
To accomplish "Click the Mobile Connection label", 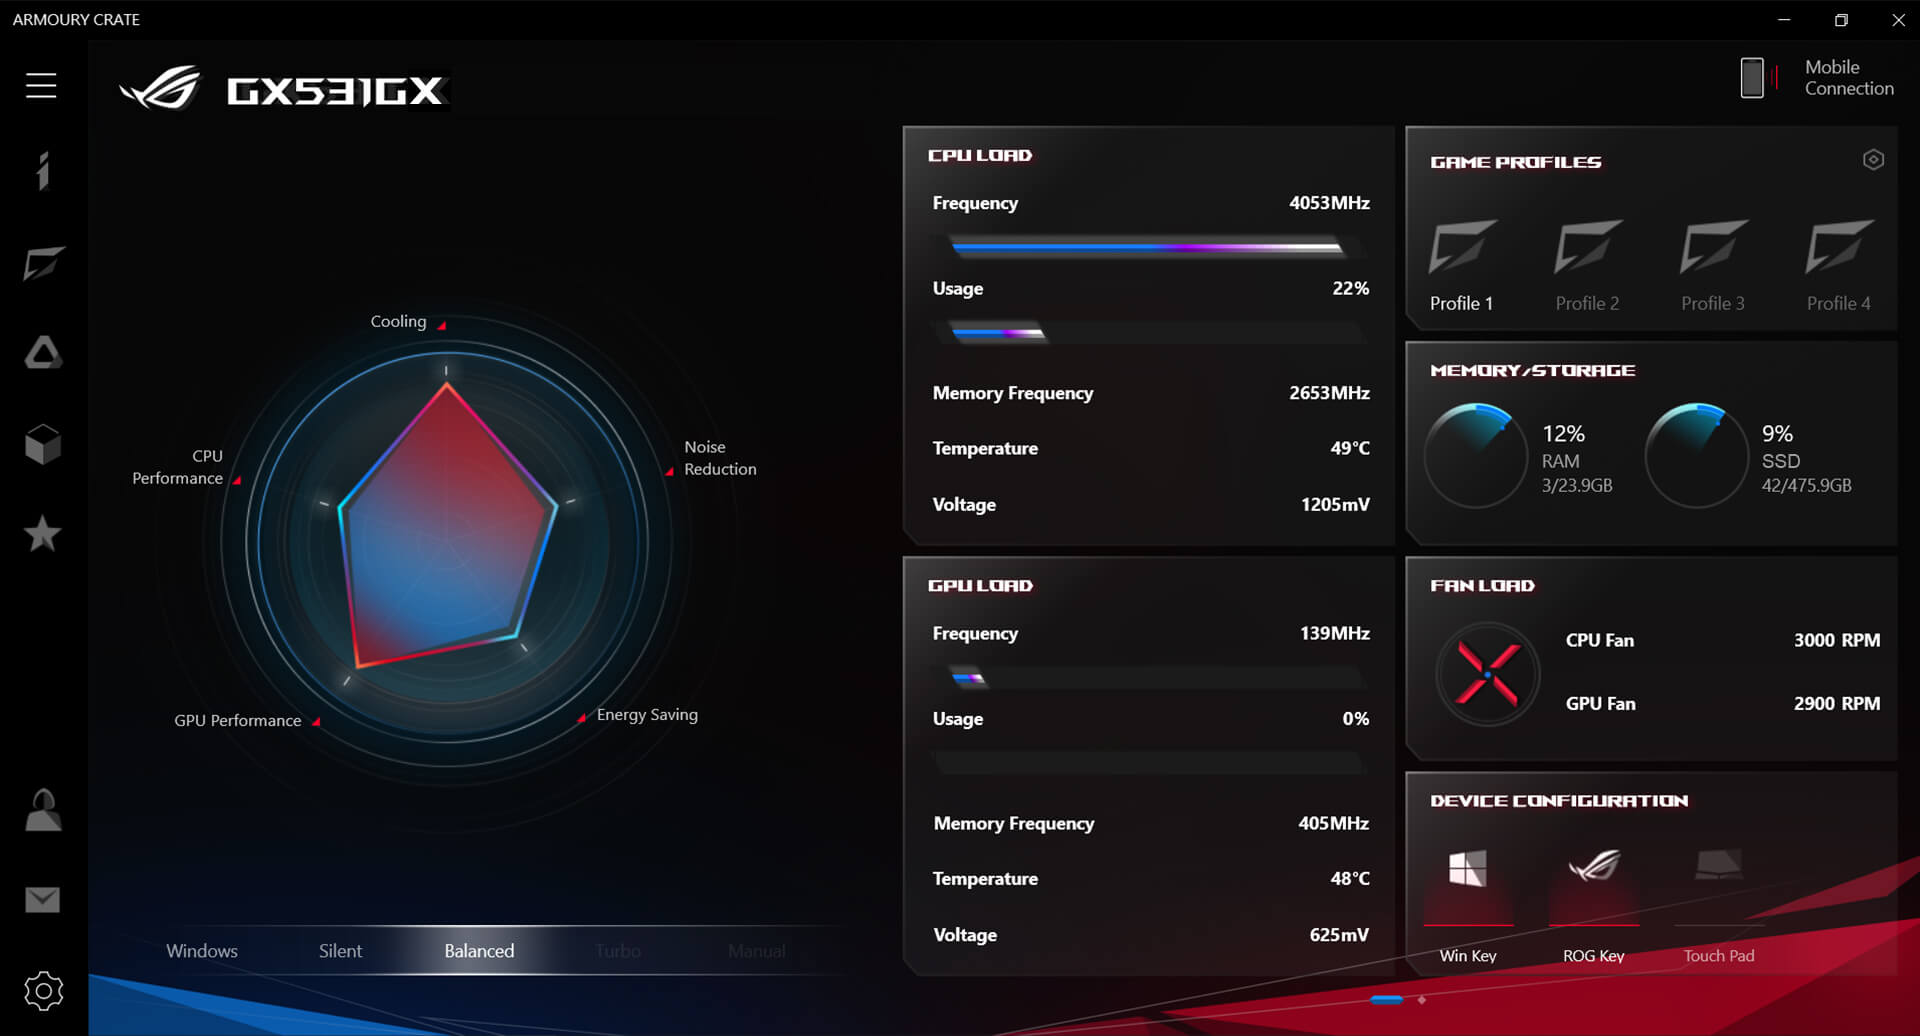I will (x=1849, y=78).
